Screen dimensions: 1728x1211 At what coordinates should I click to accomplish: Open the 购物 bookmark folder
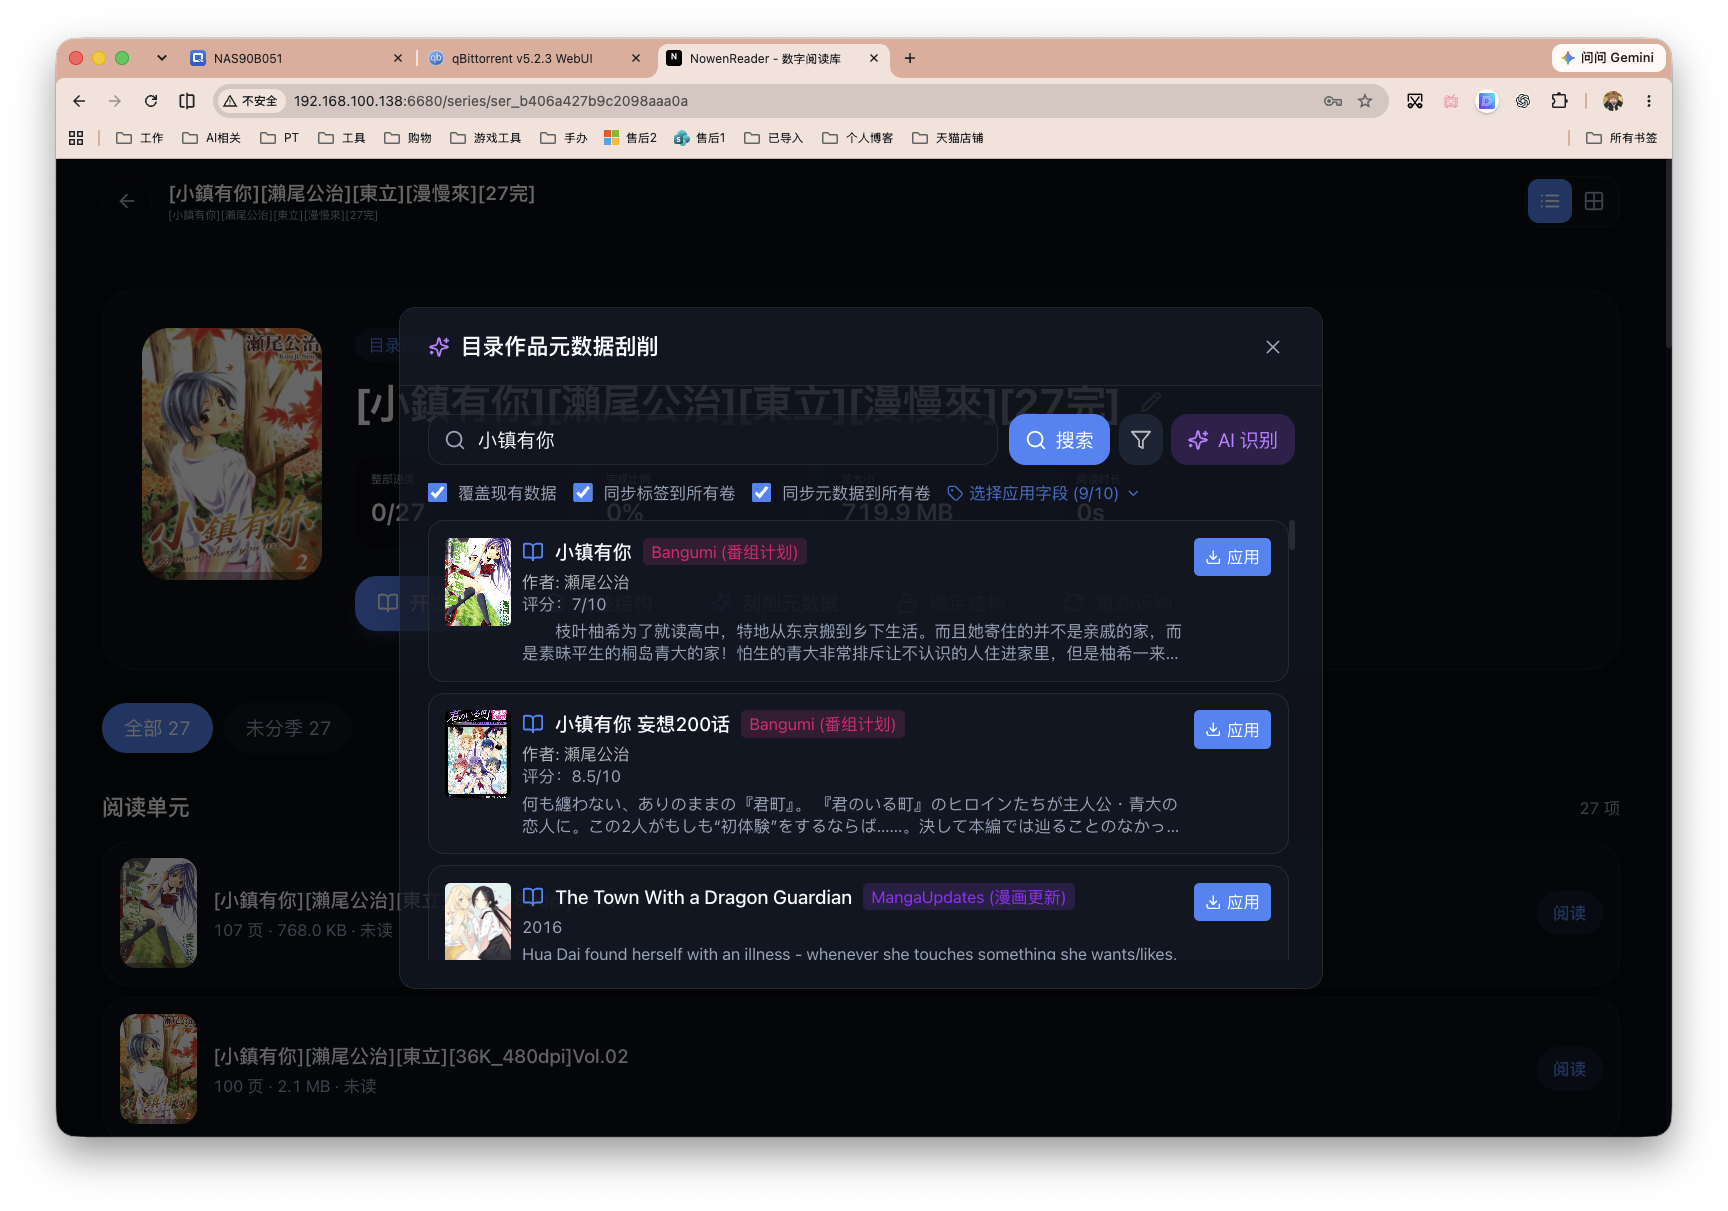(x=408, y=138)
